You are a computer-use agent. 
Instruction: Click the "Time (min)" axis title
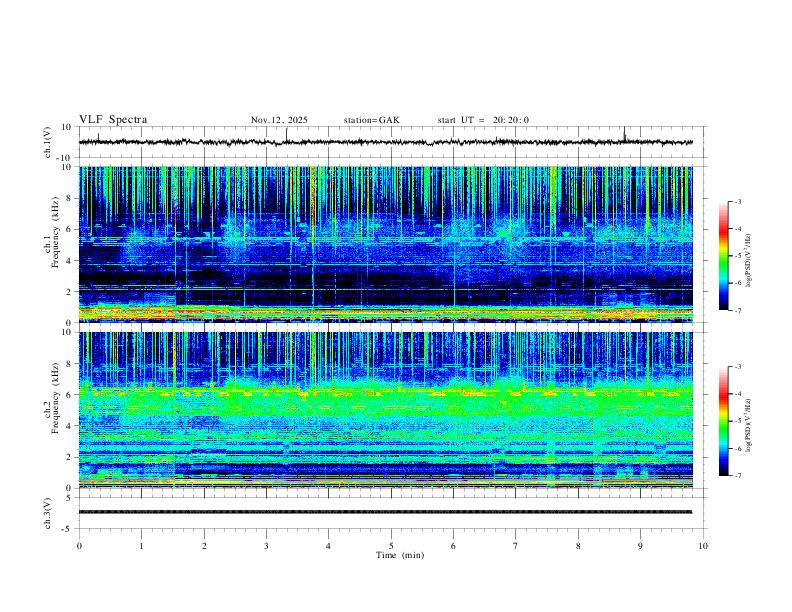400,555
